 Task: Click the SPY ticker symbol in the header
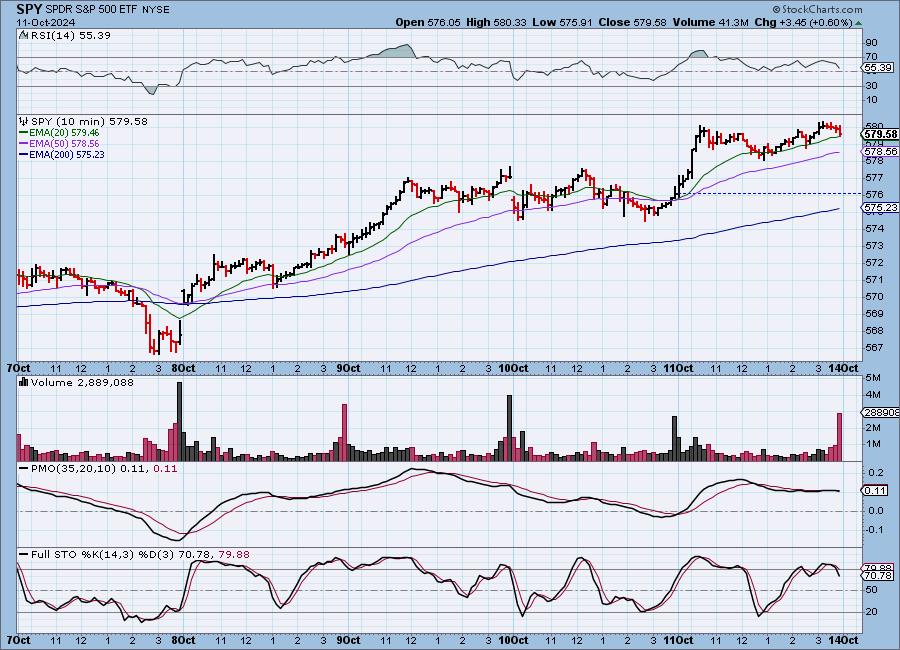pos(29,9)
